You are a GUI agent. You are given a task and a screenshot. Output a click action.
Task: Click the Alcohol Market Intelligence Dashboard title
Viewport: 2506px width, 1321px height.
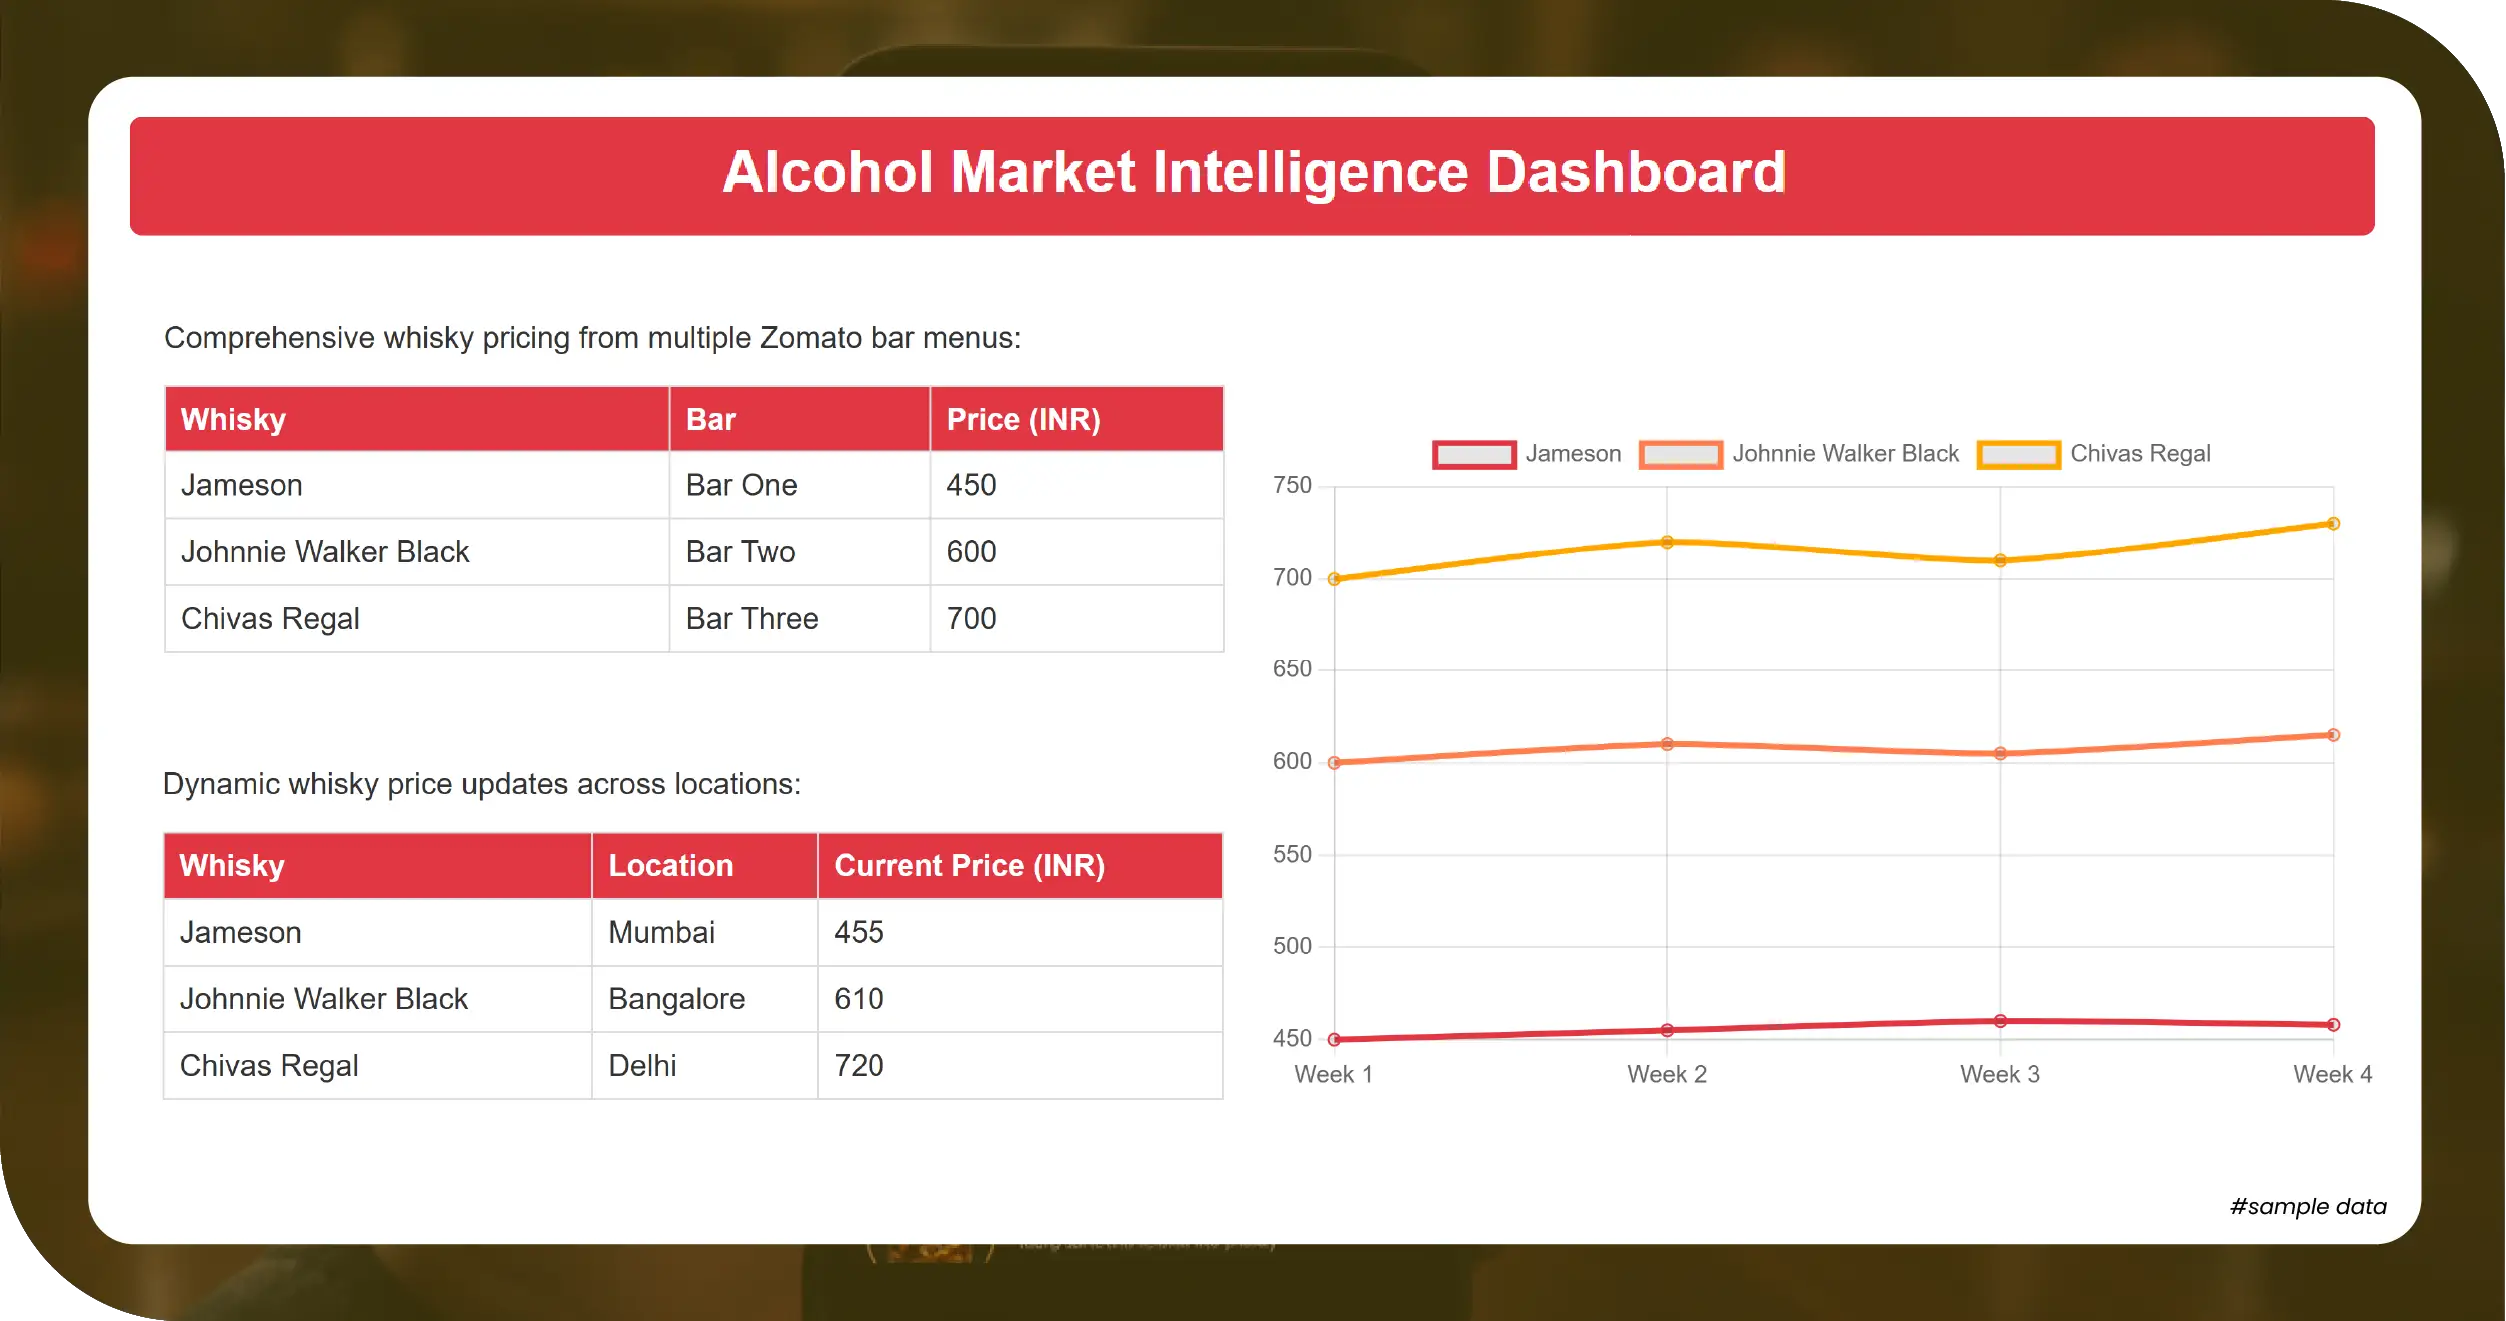[1253, 172]
